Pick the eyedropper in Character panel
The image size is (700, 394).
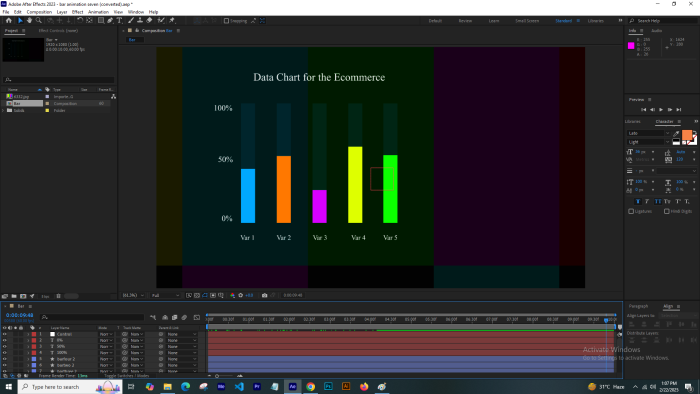(676, 133)
